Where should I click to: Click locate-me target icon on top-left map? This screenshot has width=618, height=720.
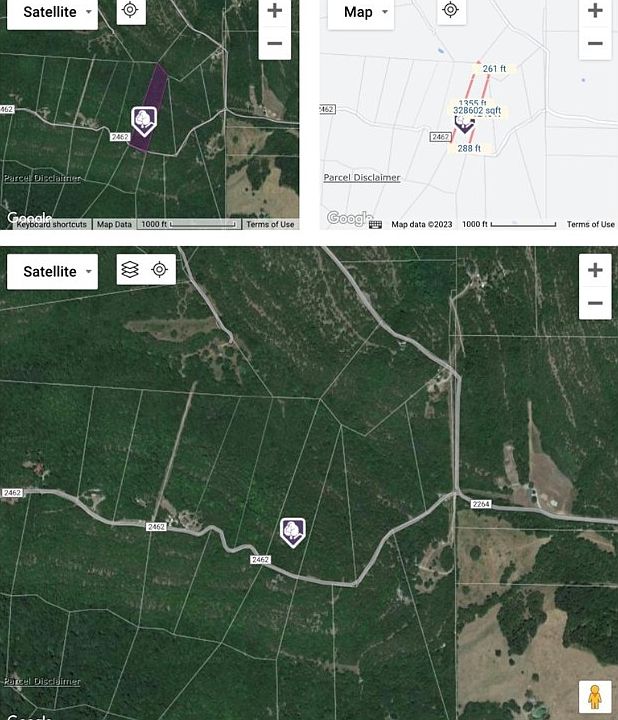[x=131, y=9]
